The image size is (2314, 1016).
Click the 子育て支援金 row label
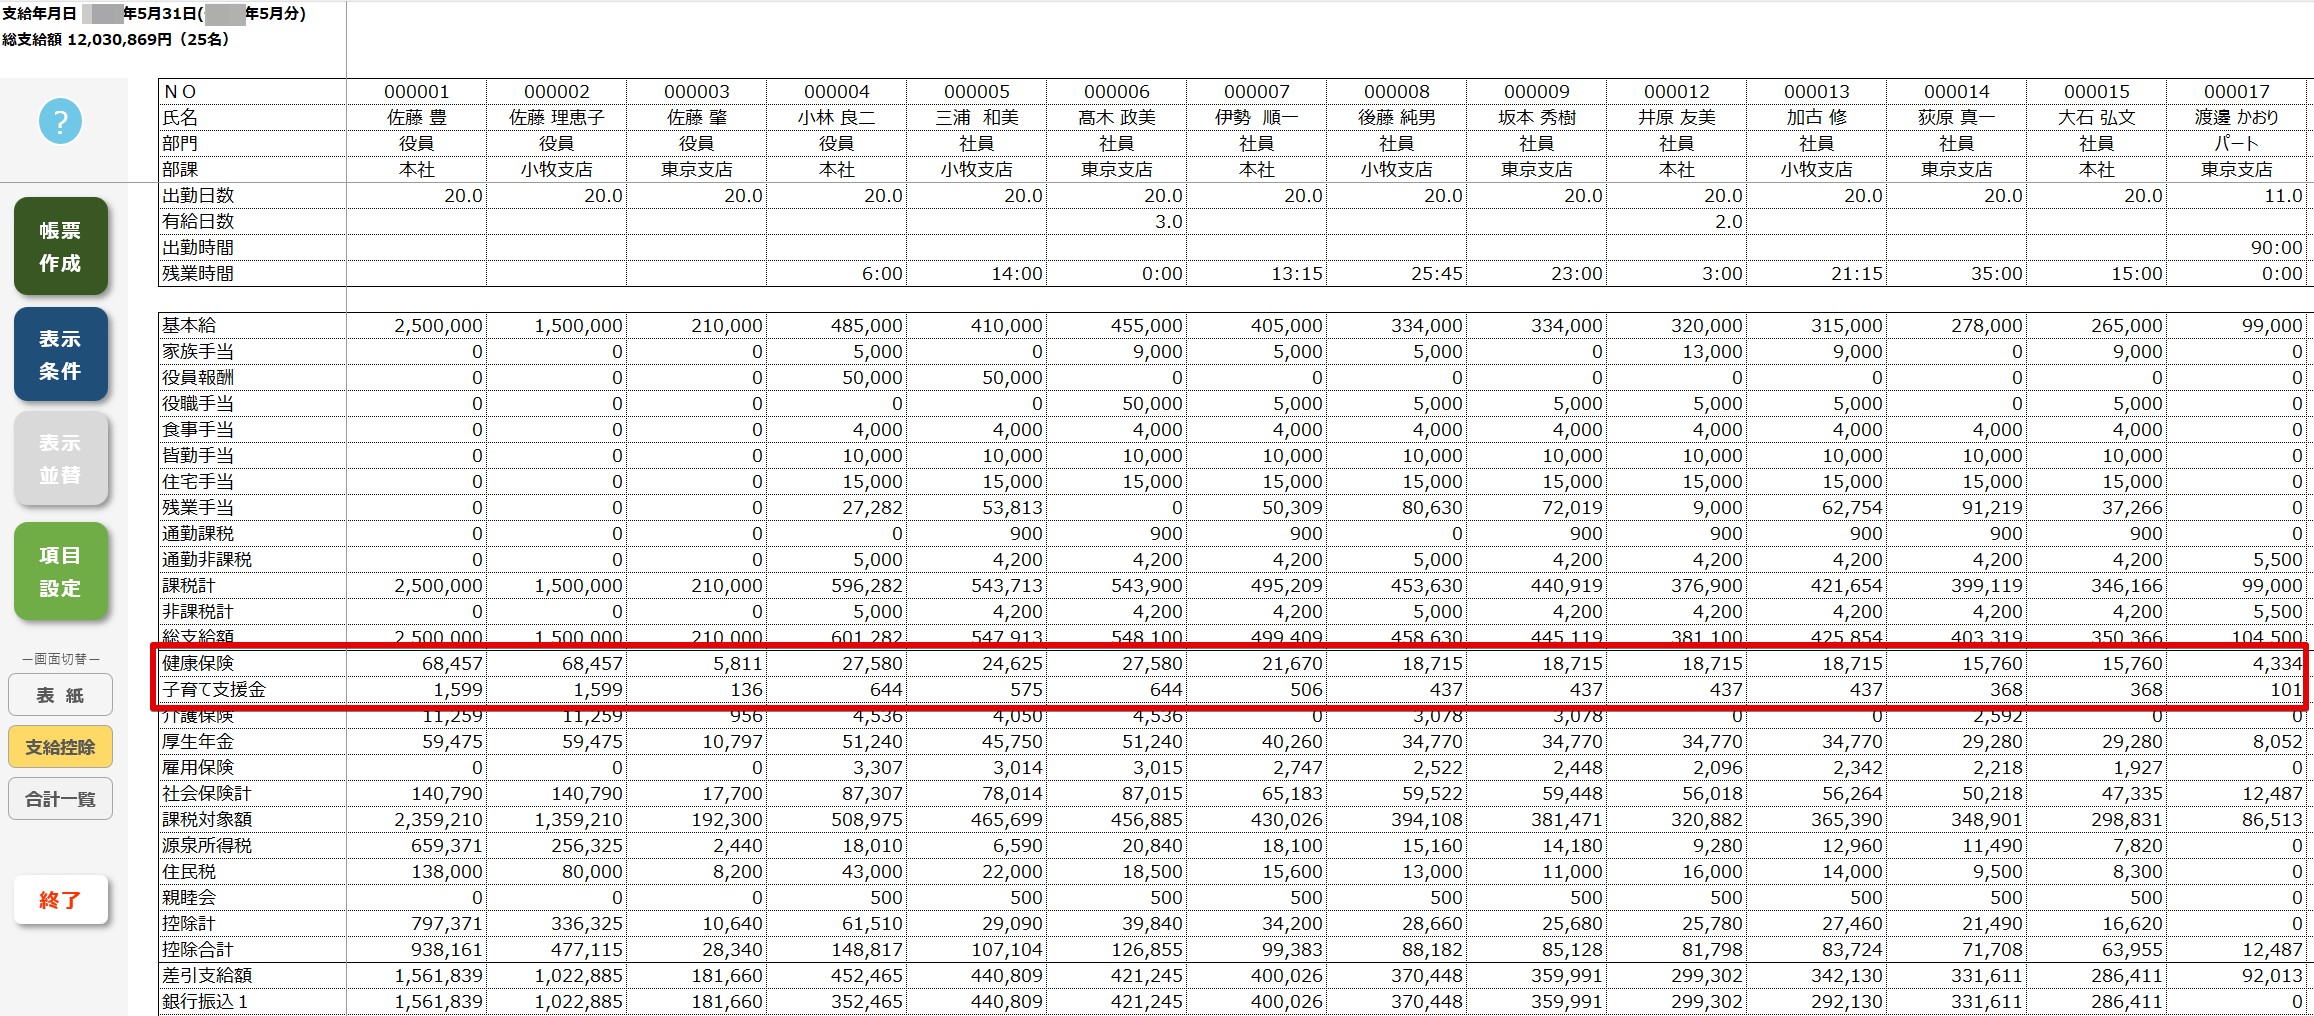214,689
